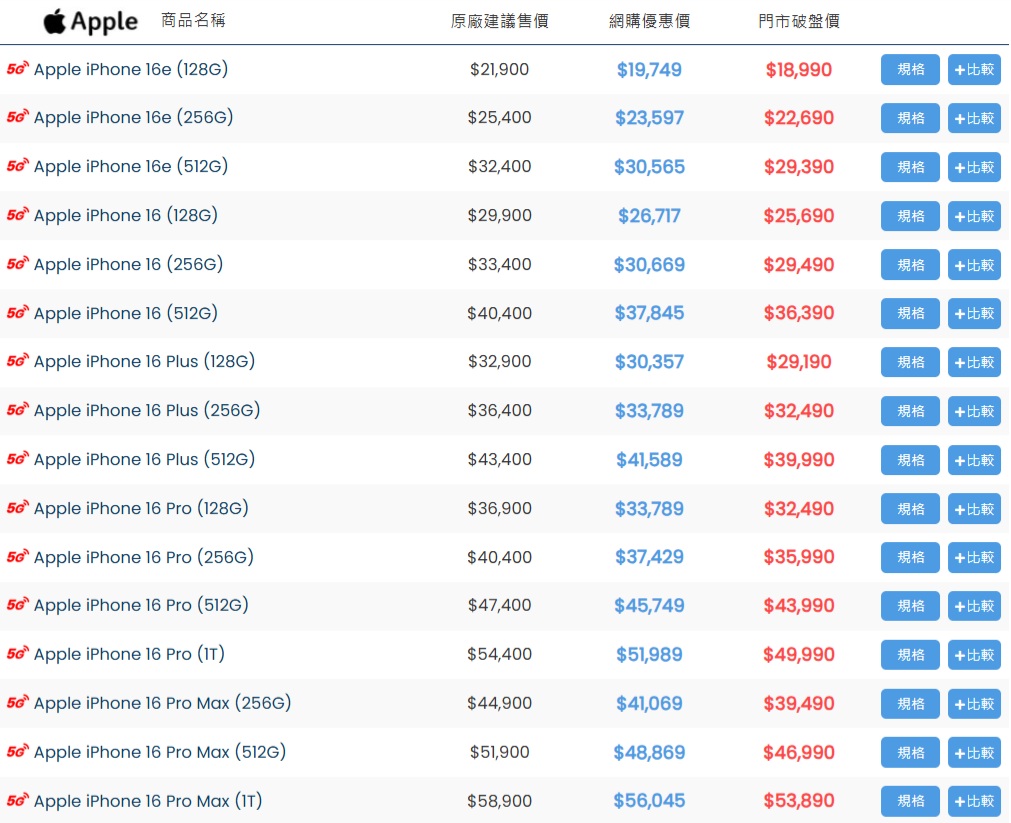This screenshot has height=823, width=1011.
Task: Open the Apple iPhone 16e (128G) product link
Action: (131, 69)
